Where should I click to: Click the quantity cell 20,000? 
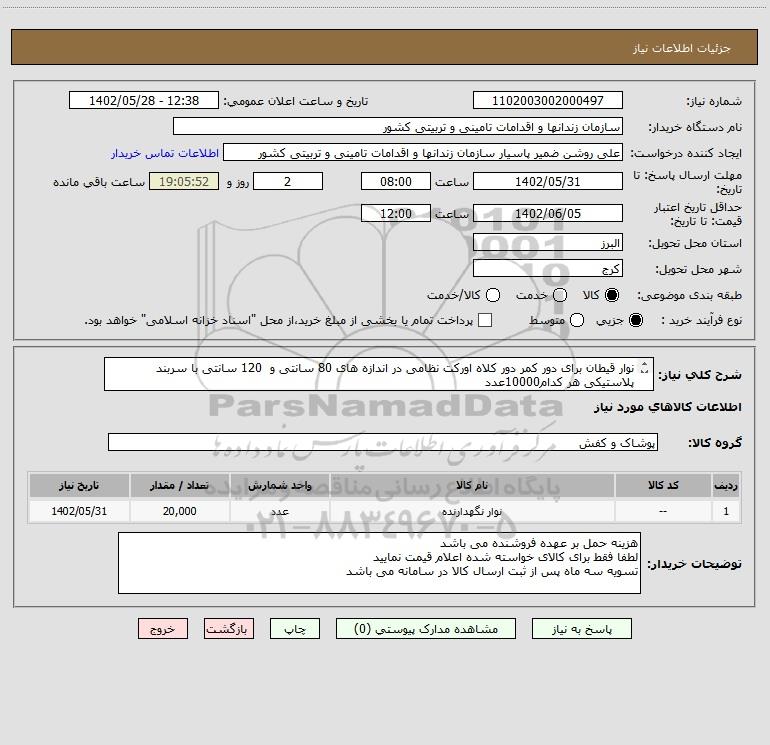click(179, 511)
